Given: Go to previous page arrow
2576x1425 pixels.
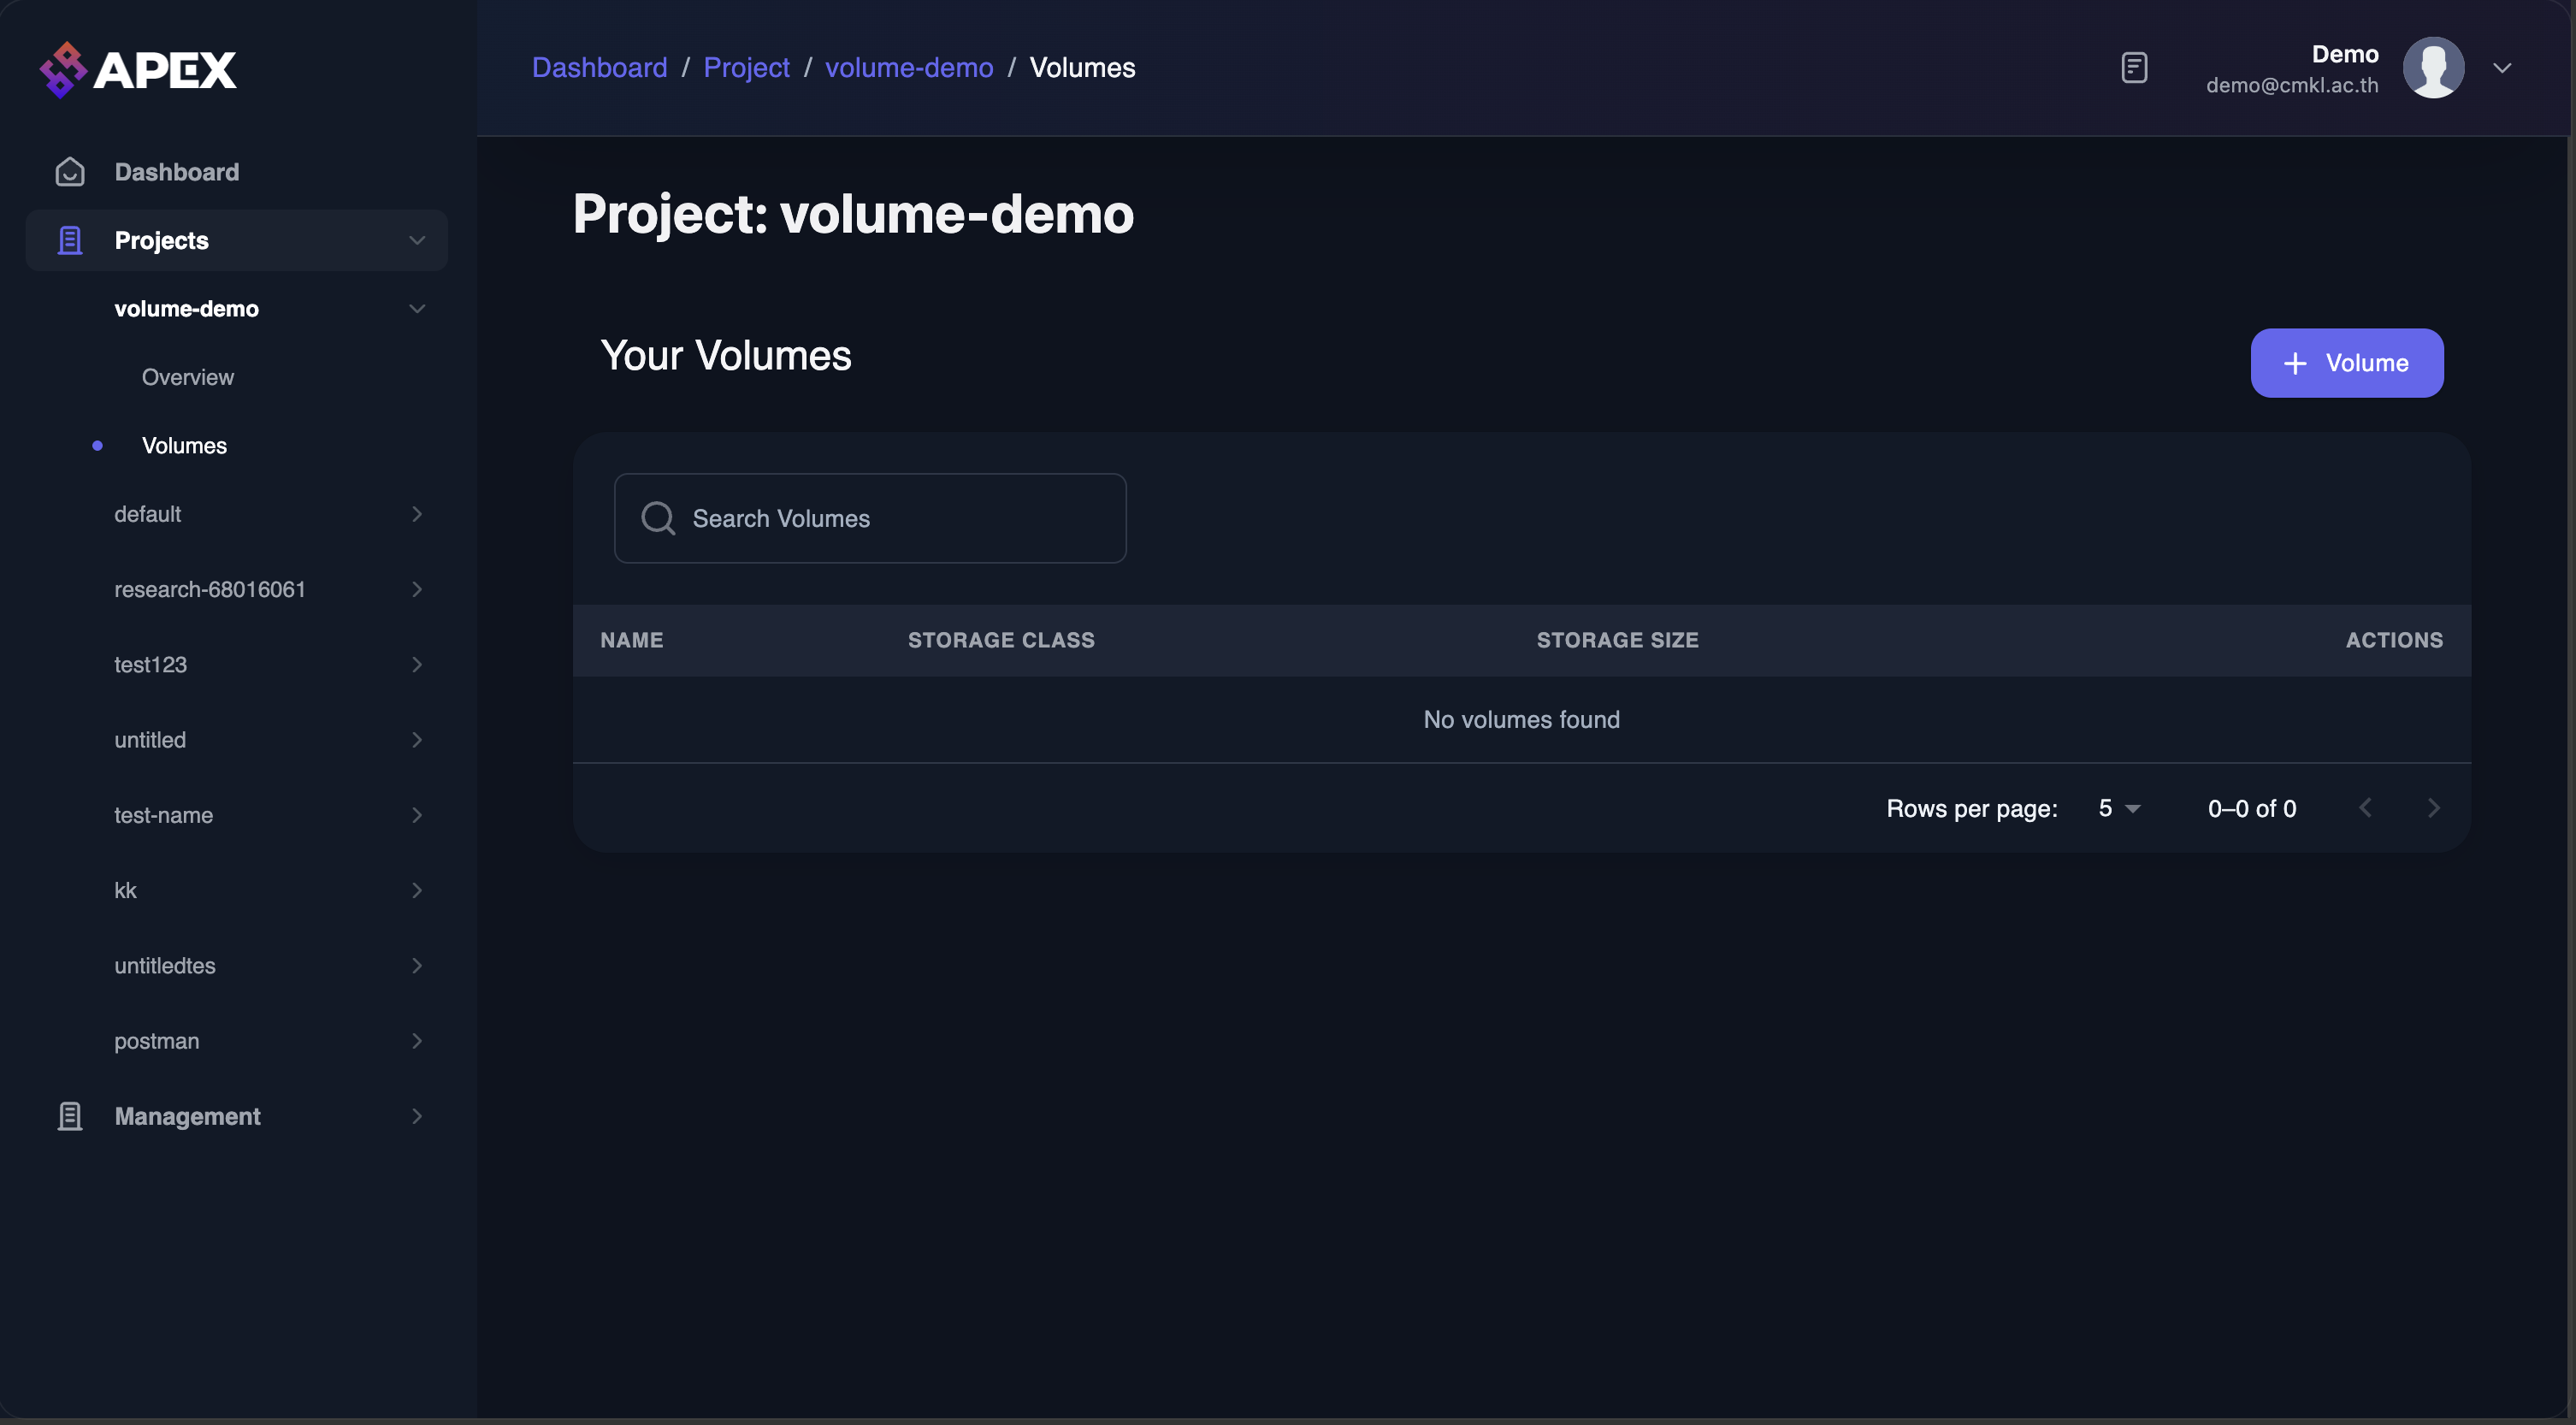Looking at the screenshot, I should click(2365, 808).
